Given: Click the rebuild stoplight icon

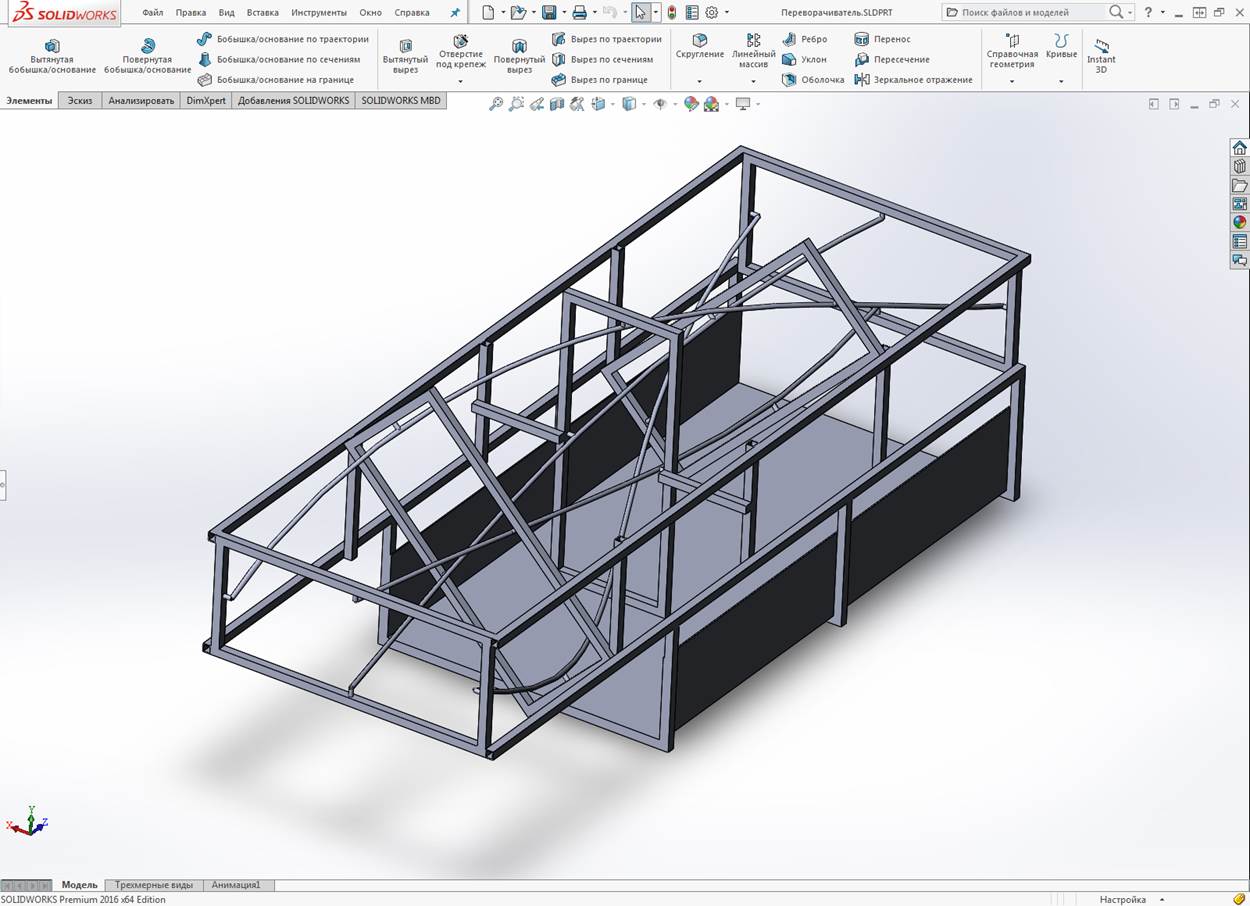Looking at the screenshot, I should (x=671, y=13).
